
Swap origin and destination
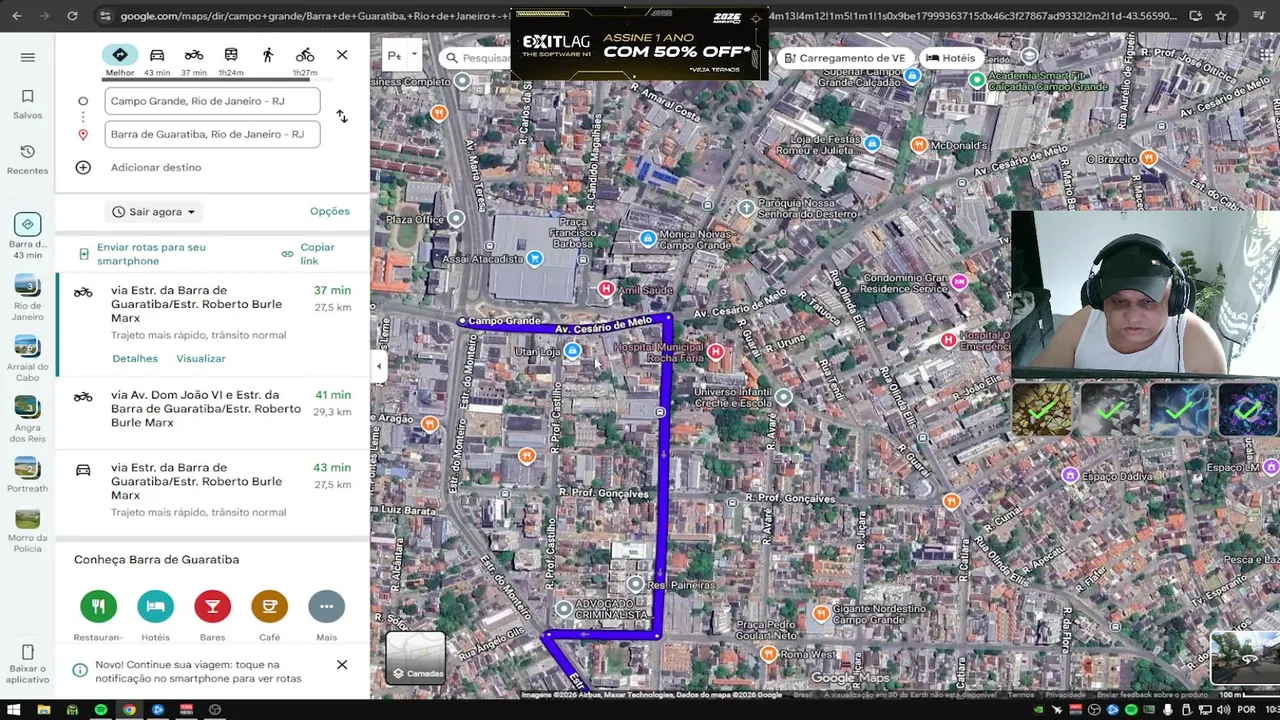click(342, 117)
